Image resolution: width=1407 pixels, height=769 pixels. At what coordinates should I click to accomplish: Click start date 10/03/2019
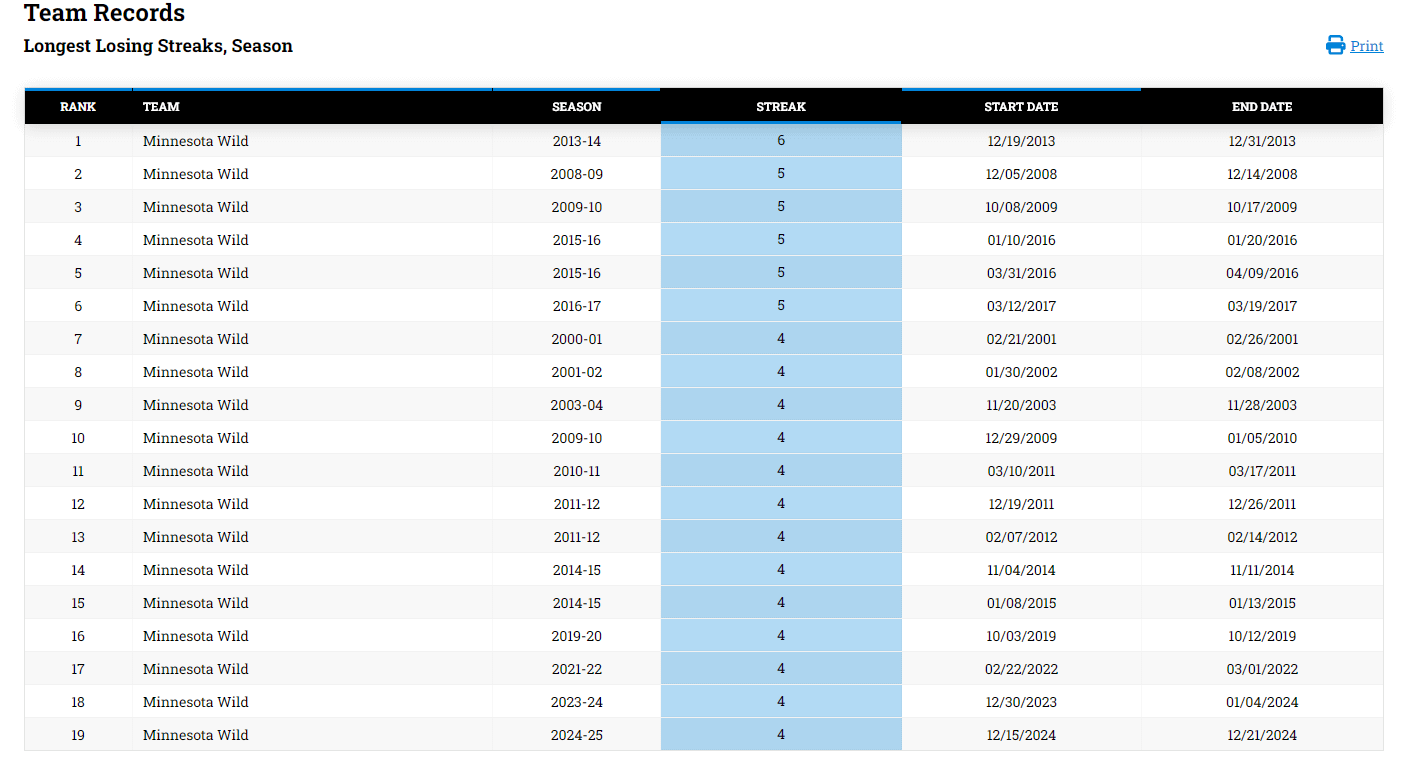pyautogui.click(x=1020, y=636)
